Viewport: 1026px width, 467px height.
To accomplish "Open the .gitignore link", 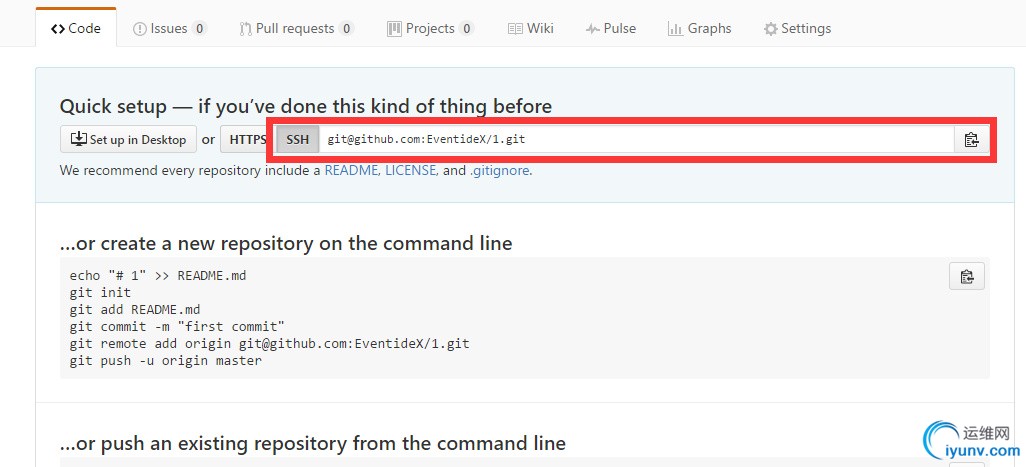I will pos(499,171).
